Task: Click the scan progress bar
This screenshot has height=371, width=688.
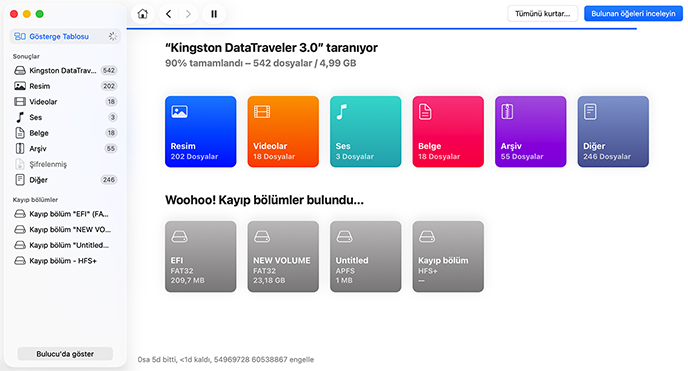Action: [x=382, y=29]
